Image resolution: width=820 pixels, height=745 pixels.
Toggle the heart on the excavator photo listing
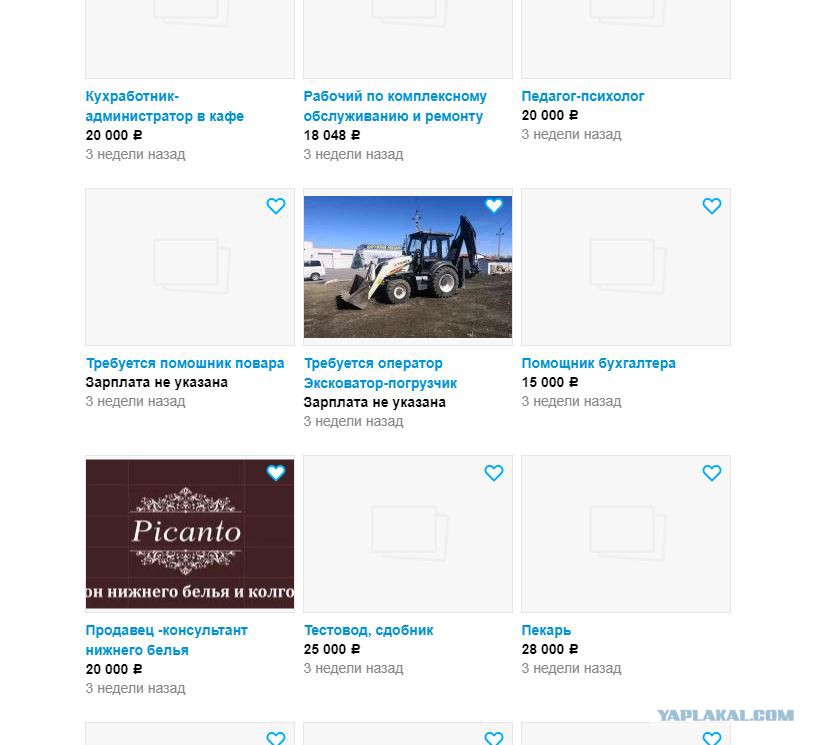pyautogui.click(x=494, y=206)
